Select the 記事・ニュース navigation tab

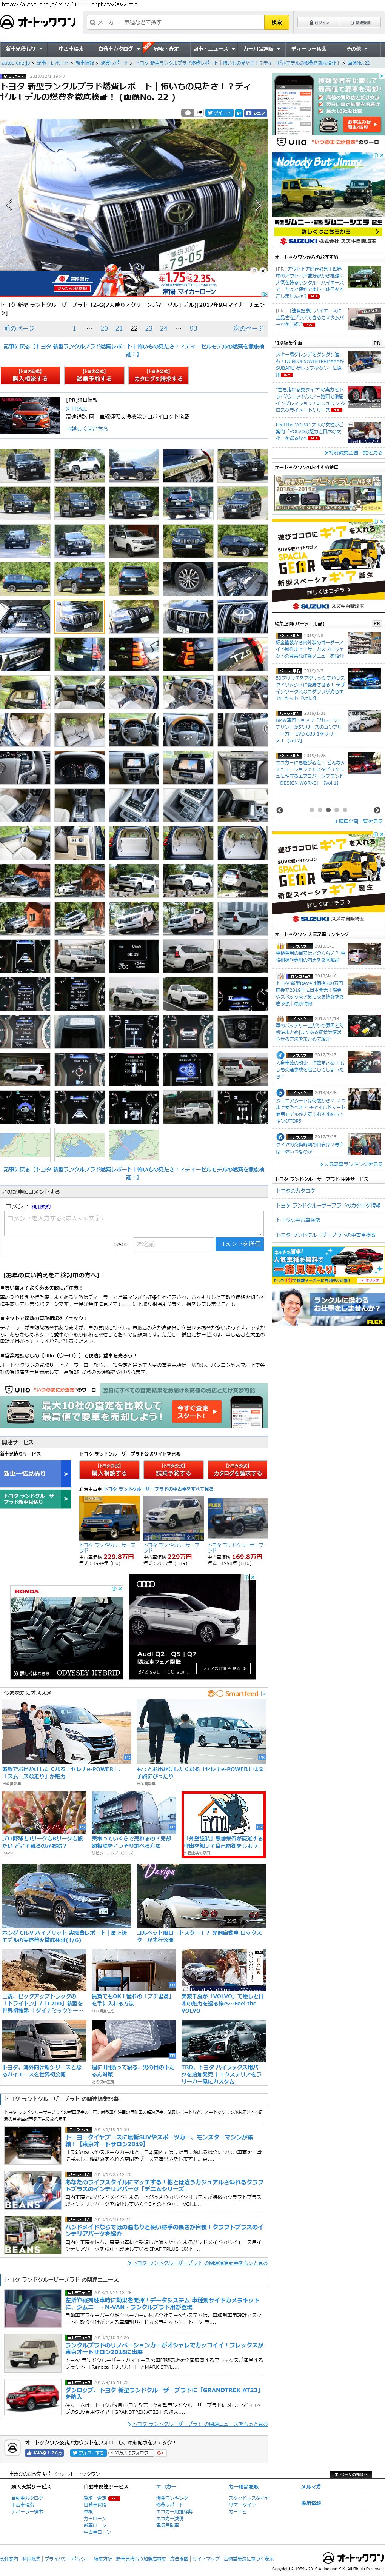pos(212,48)
